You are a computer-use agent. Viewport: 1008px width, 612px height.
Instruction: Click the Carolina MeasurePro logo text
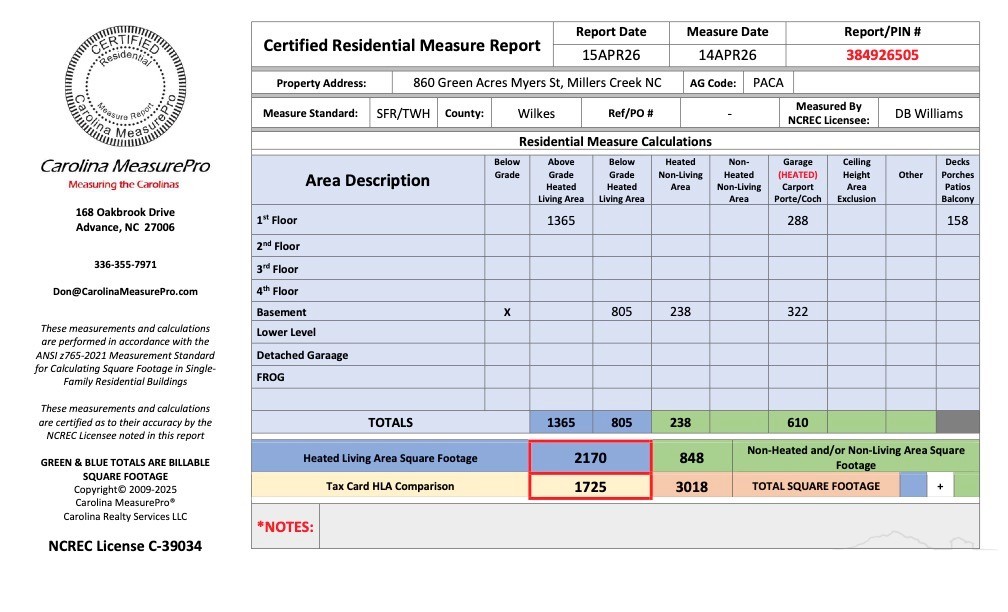[x=125, y=166]
